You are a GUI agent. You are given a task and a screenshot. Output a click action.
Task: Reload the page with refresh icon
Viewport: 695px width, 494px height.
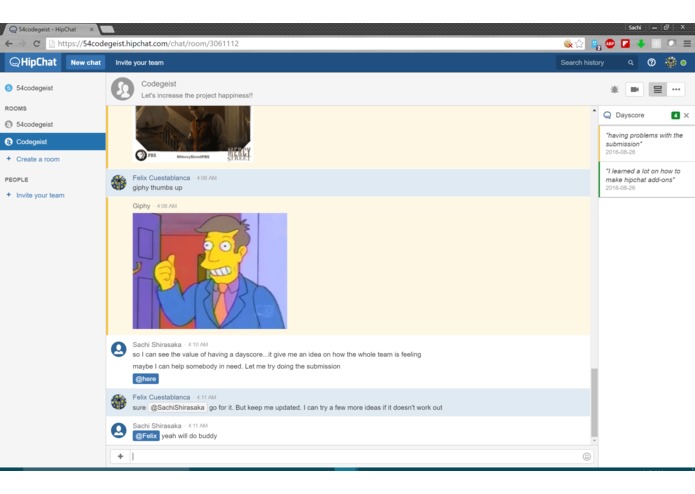(37, 43)
